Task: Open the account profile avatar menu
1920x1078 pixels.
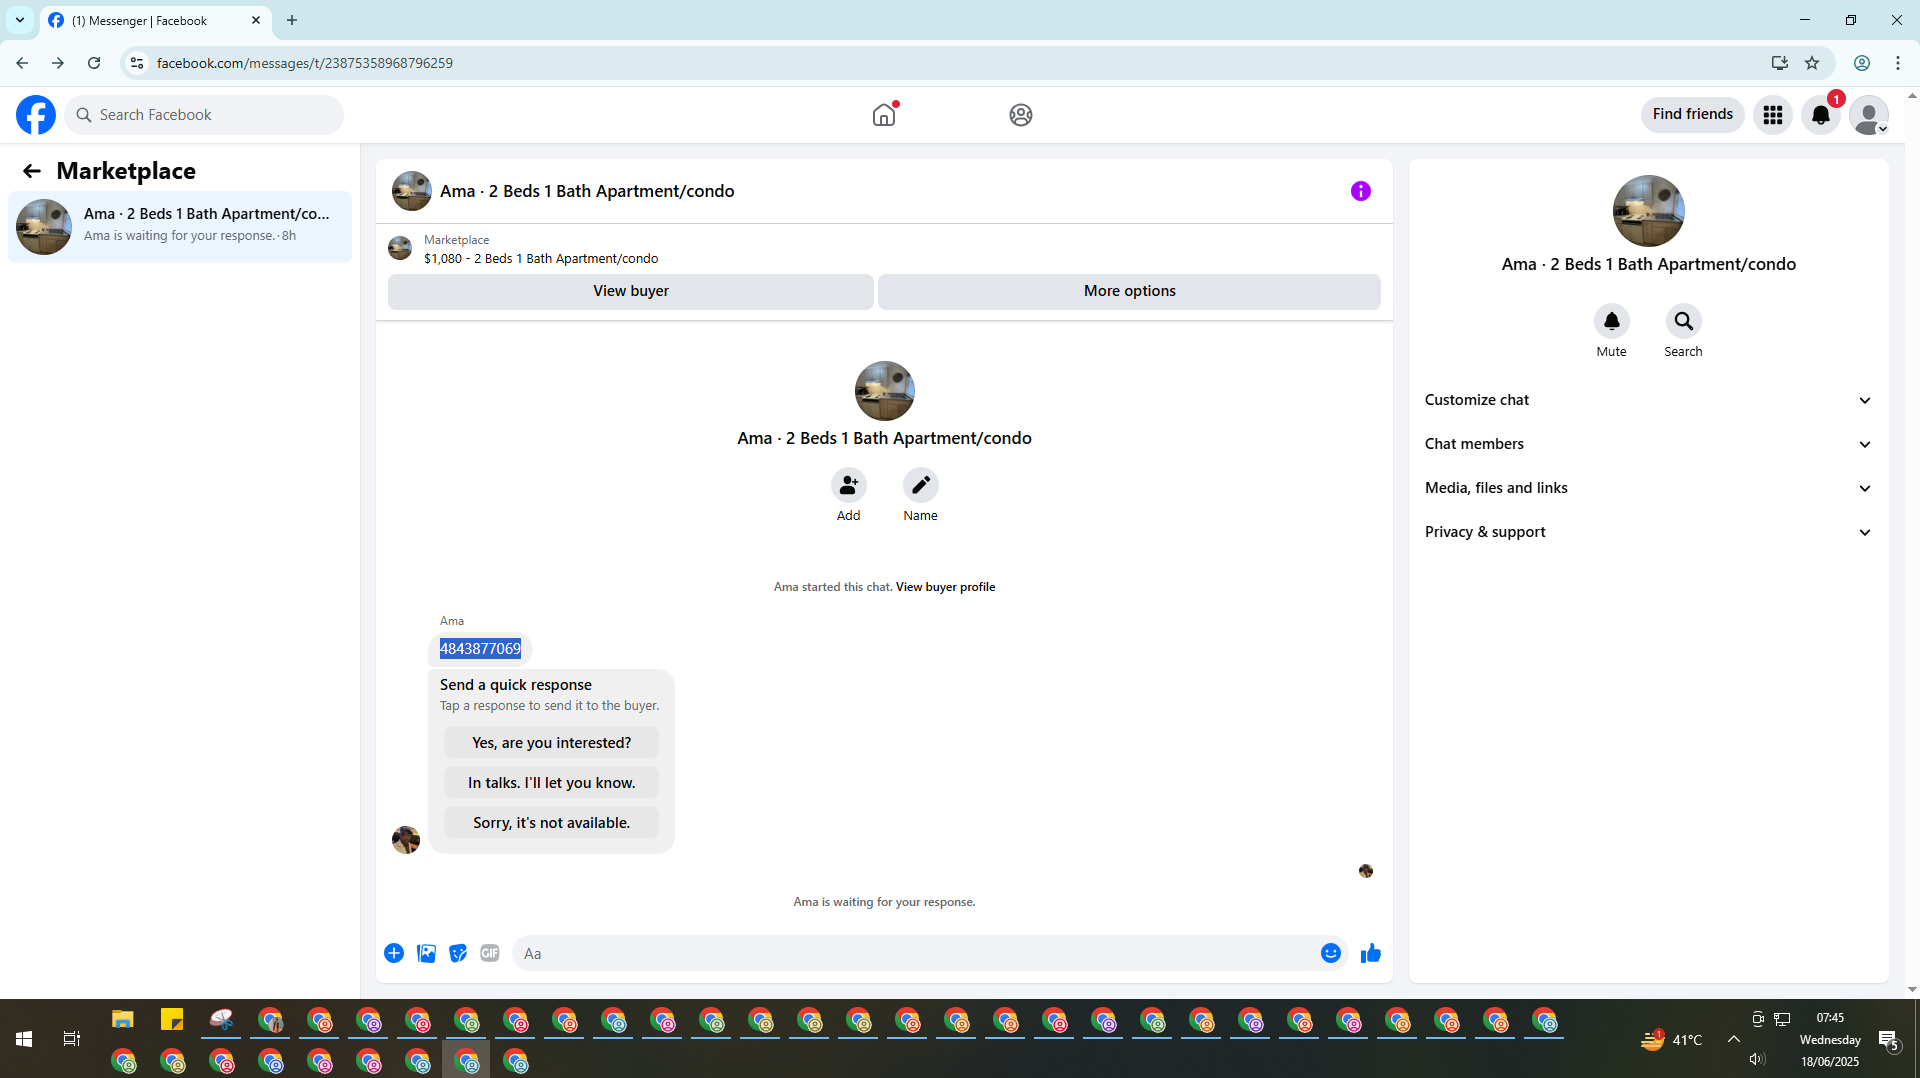Action: click(1869, 115)
